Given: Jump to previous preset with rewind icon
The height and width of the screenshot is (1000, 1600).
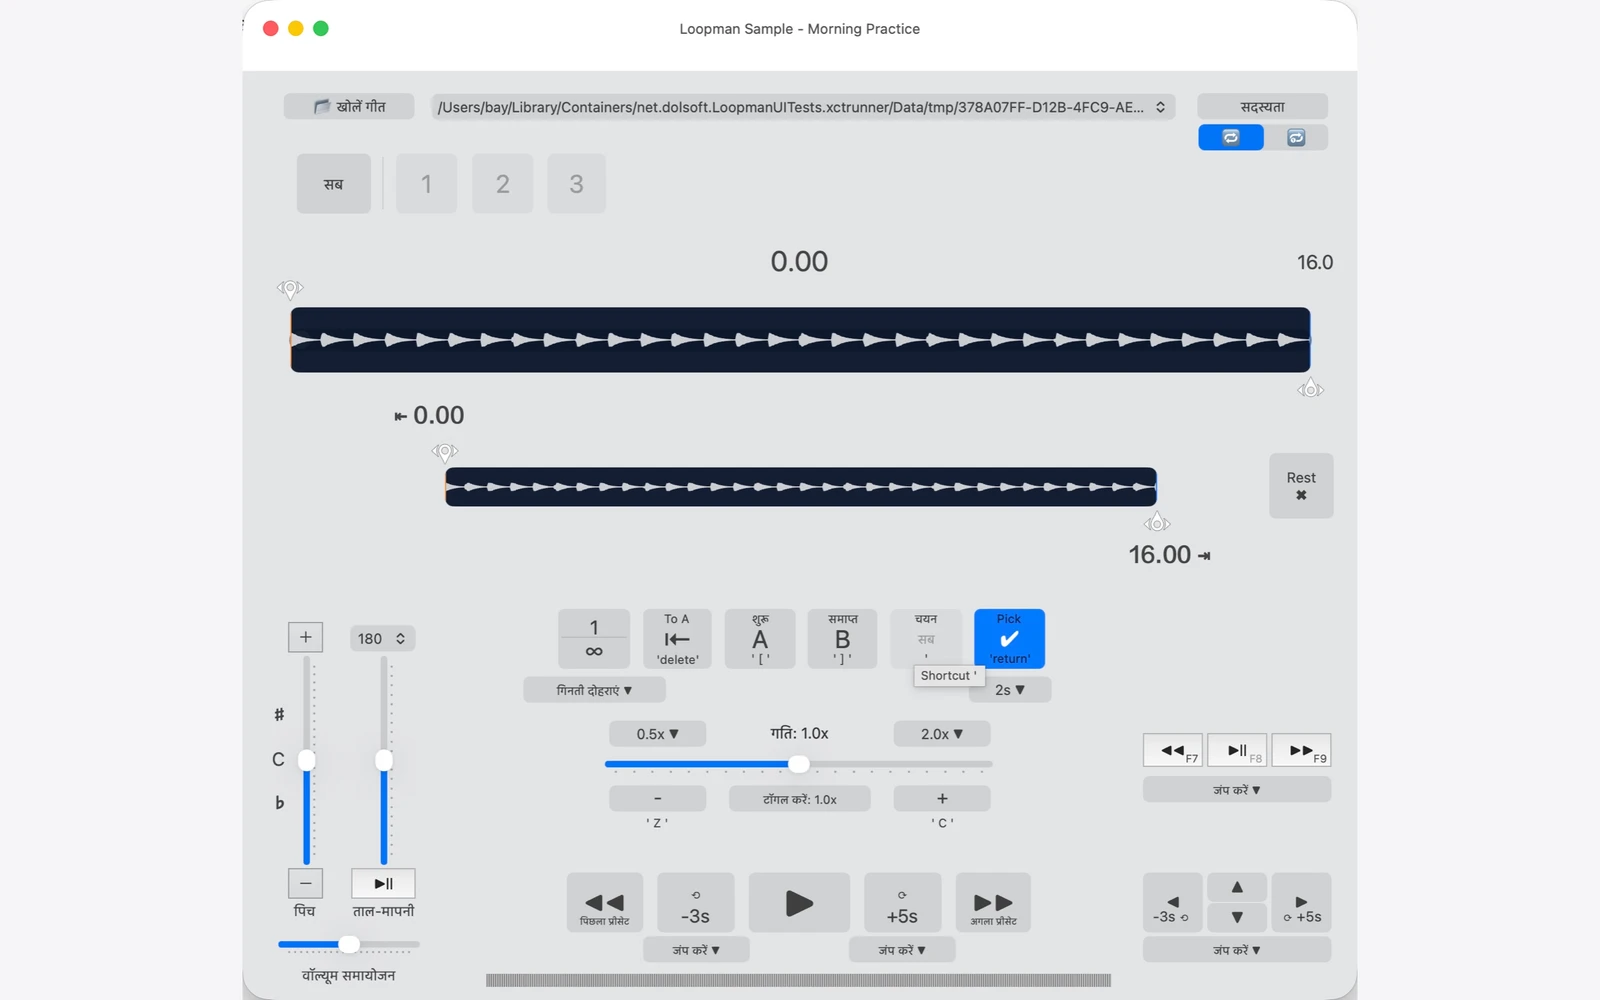Looking at the screenshot, I should 604,903.
